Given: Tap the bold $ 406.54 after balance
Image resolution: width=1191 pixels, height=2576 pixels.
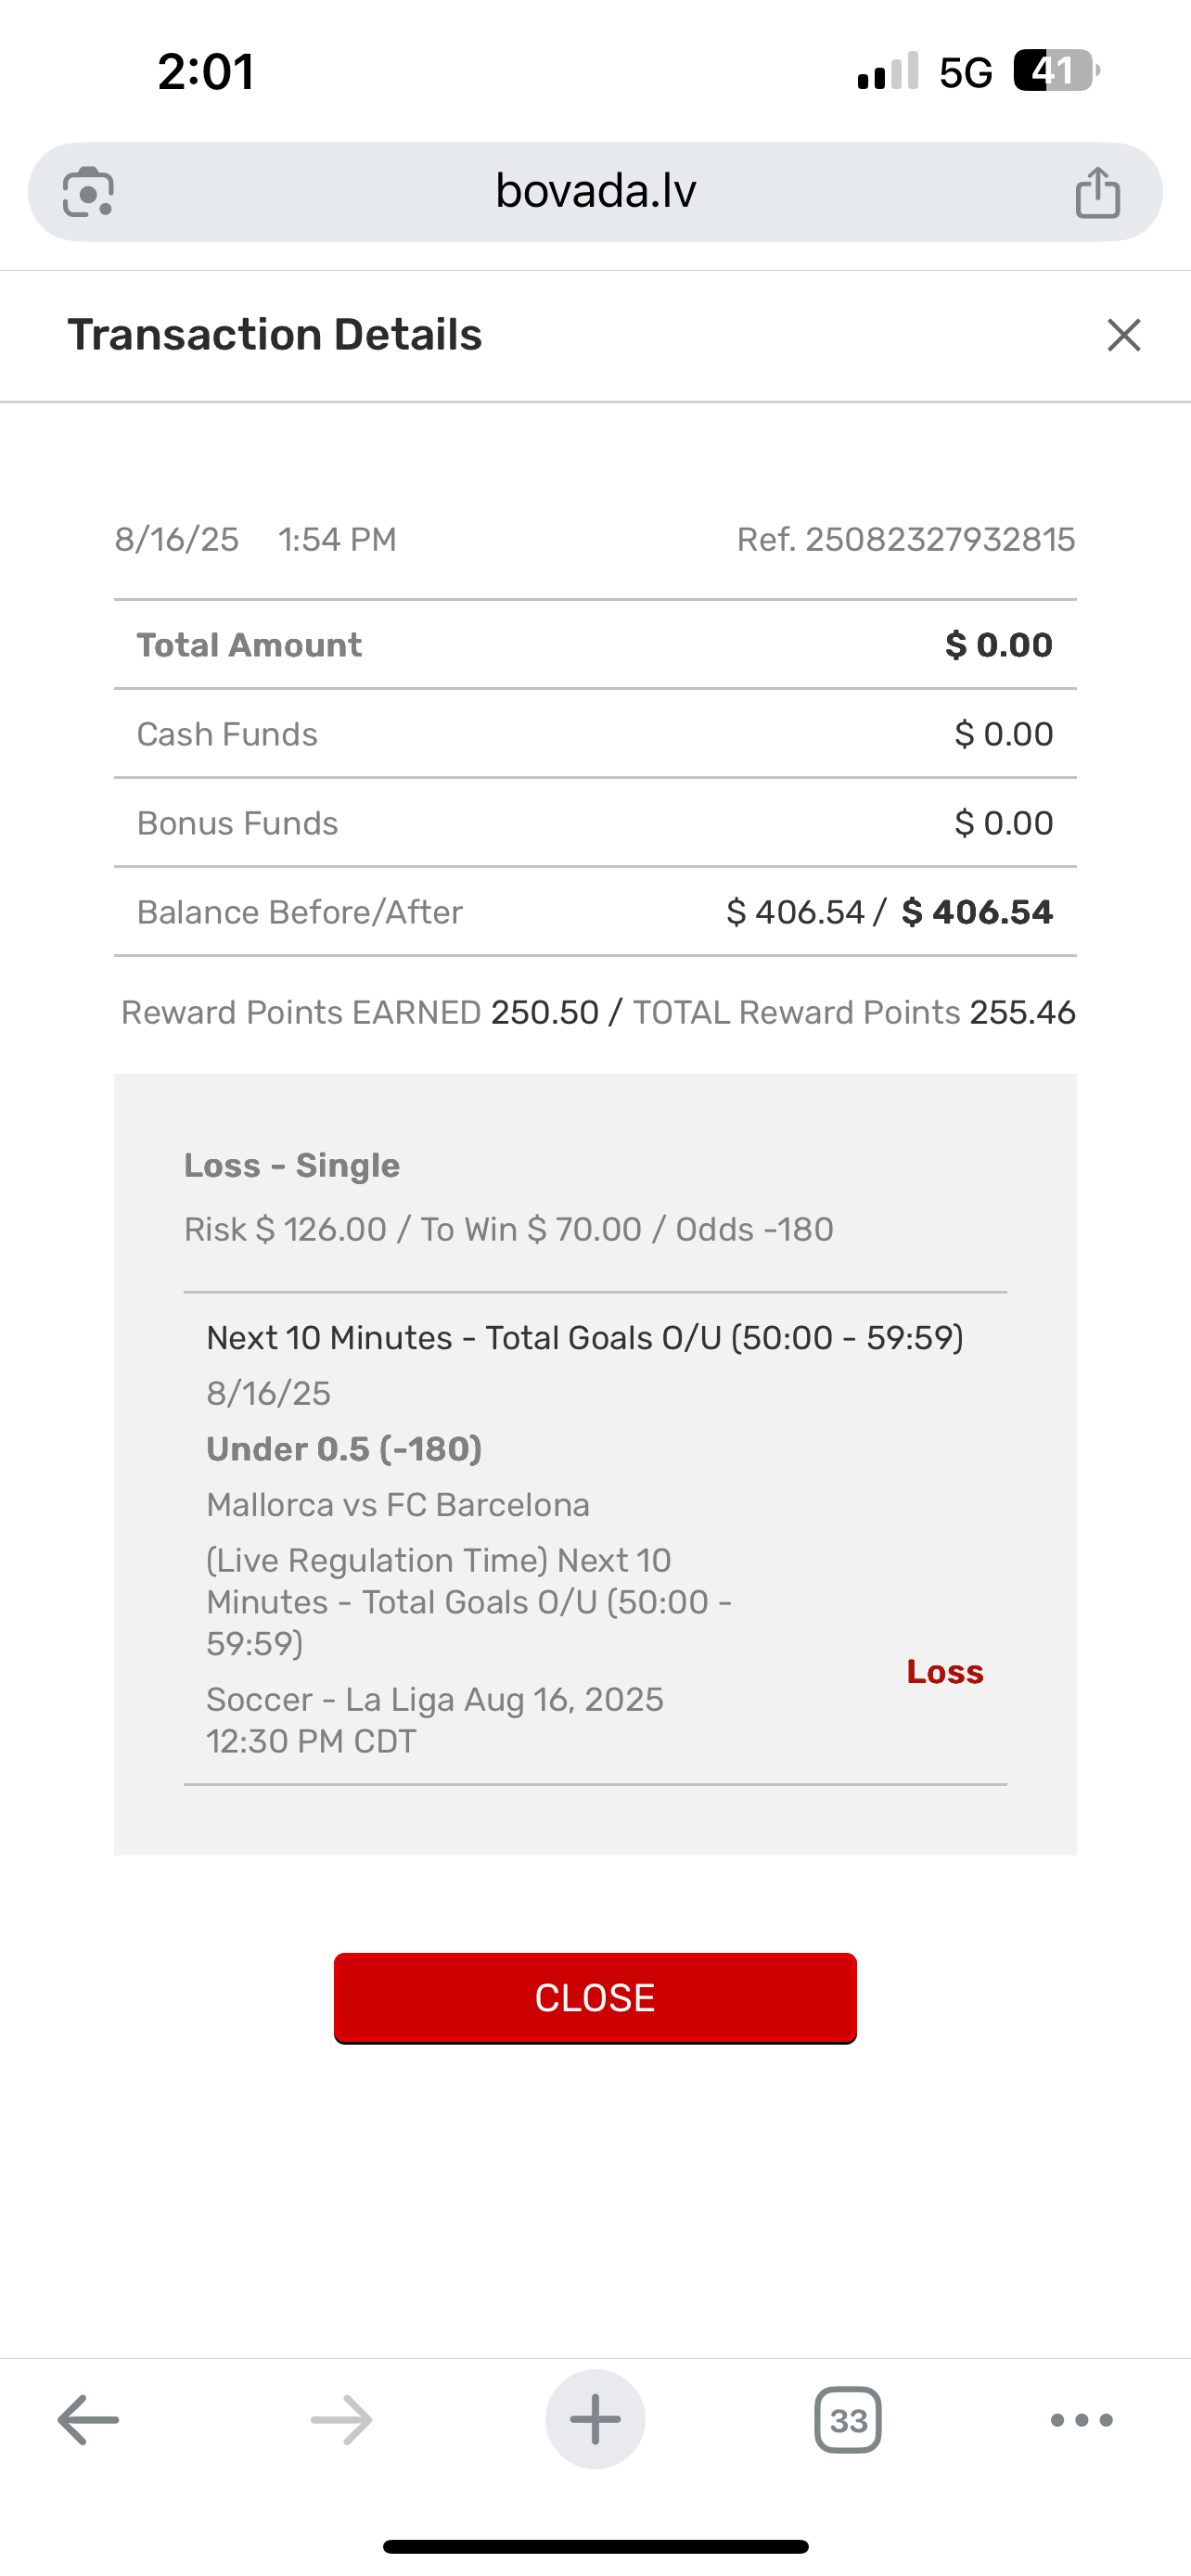Looking at the screenshot, I should coord(977,912).
